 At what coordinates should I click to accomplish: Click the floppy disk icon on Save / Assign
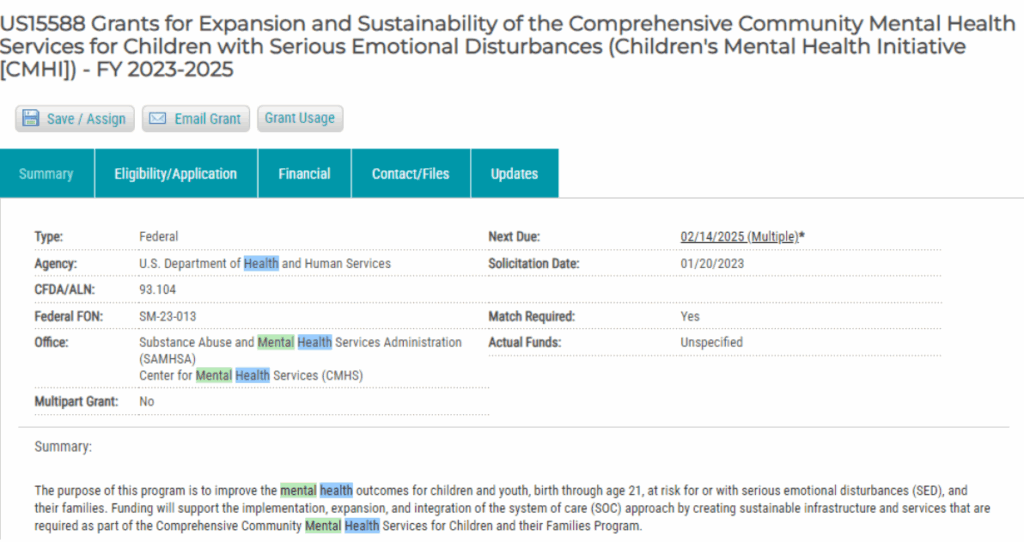click(x=31, y=119)
